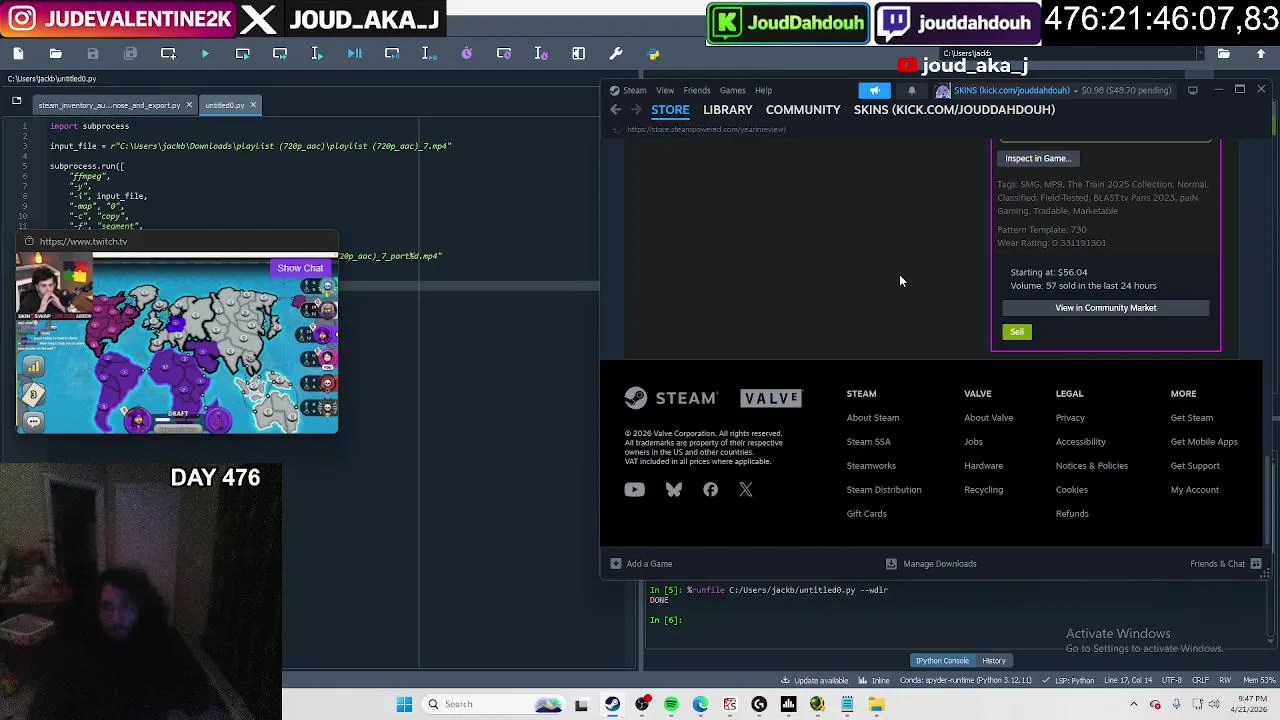Click Windows Start button
The height and width of the screenshot is (720, 1280).
[x=404, y=704]
